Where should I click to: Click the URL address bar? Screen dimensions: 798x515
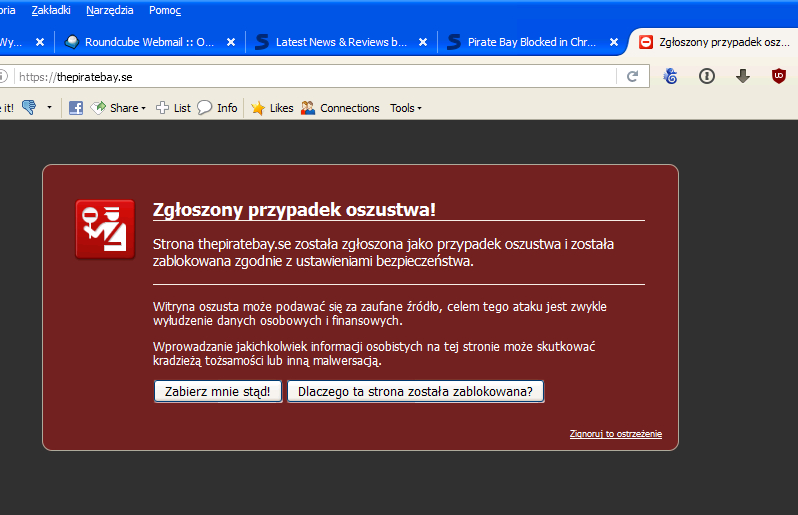coord(316,77)
